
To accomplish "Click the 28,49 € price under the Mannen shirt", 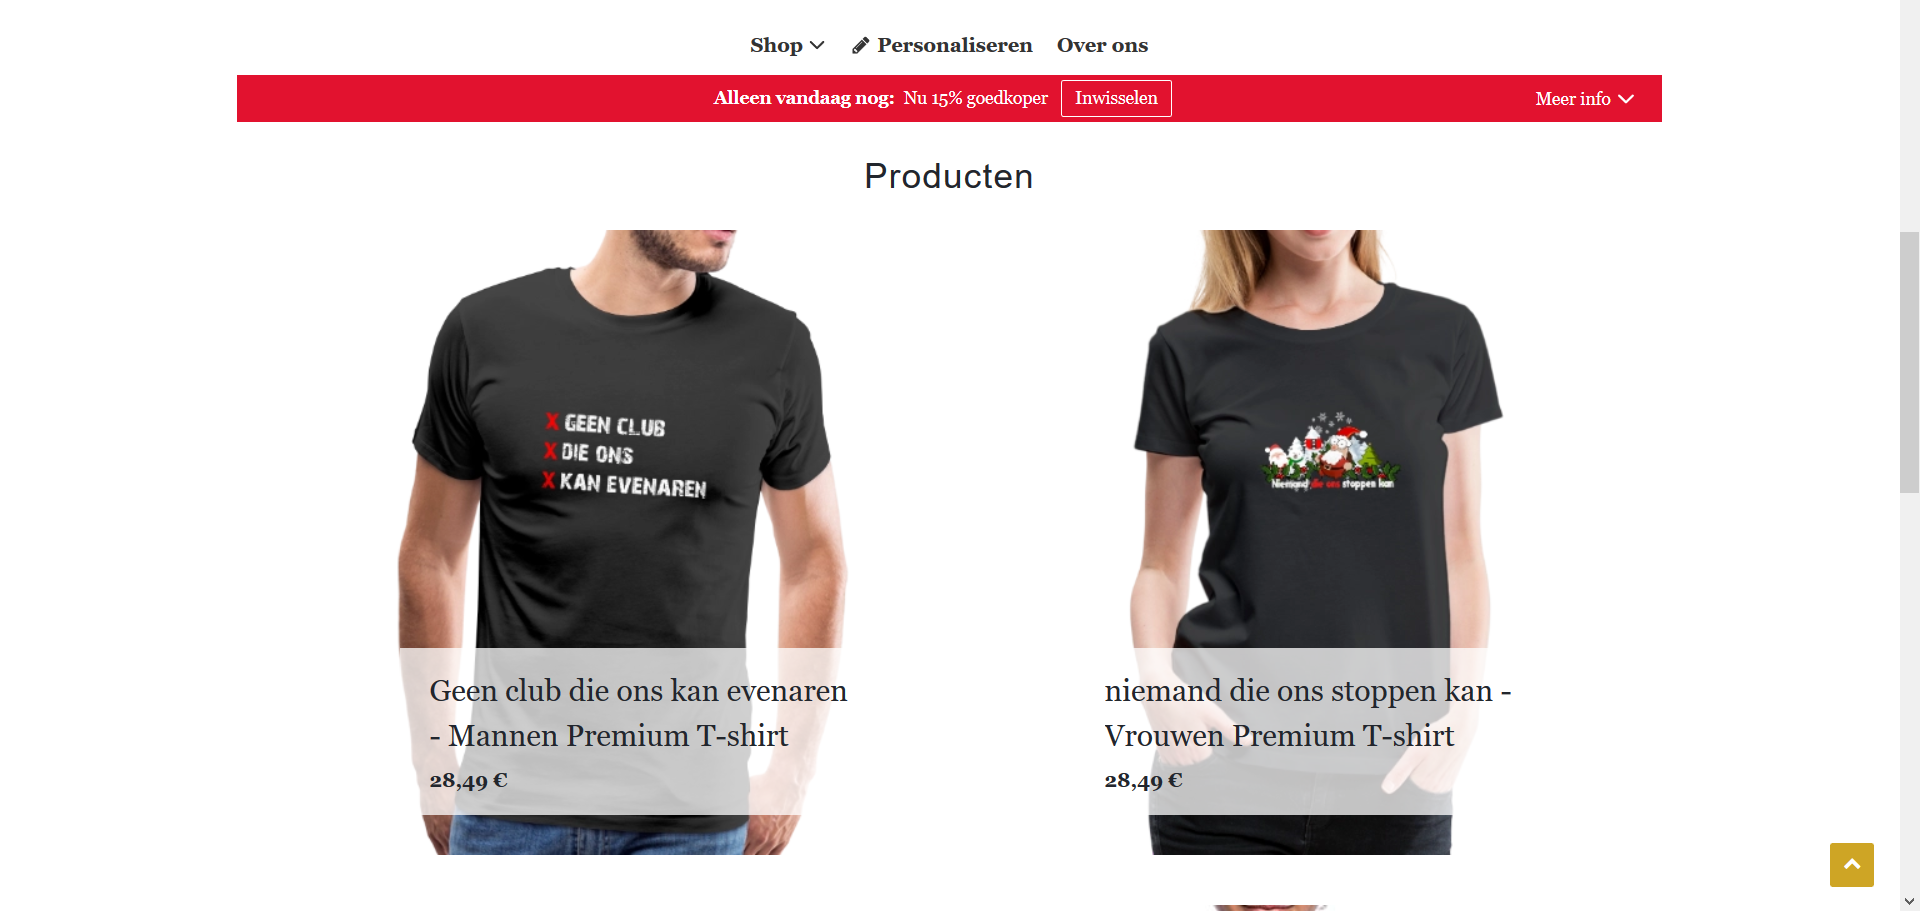I will click(x=468, y=780).
